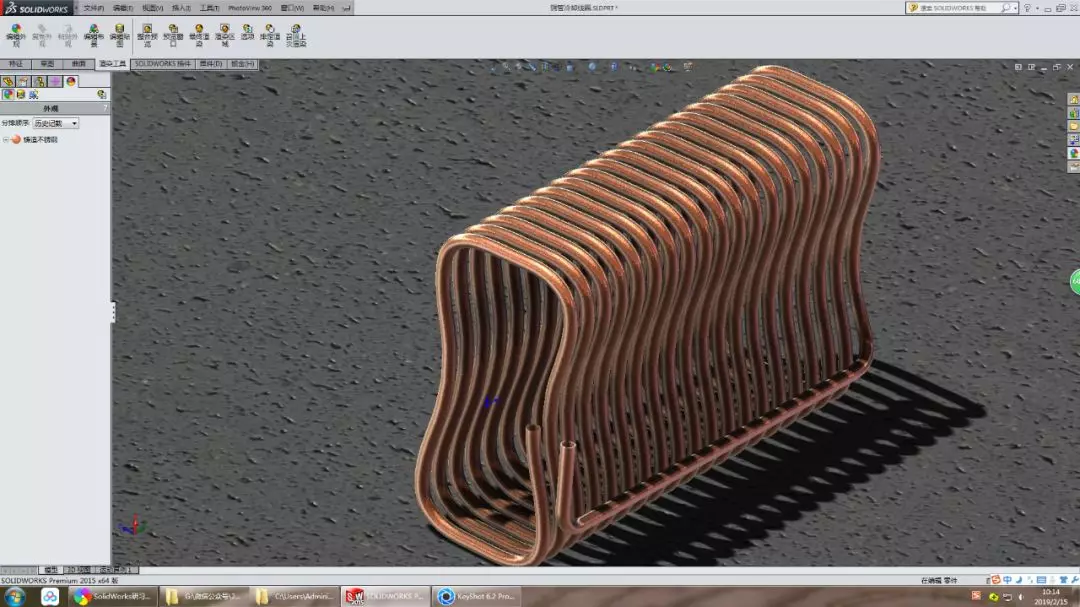The image size is (1080, 607).
Task: Switch to the Sketch command tab
Action: tap(47, 64)
